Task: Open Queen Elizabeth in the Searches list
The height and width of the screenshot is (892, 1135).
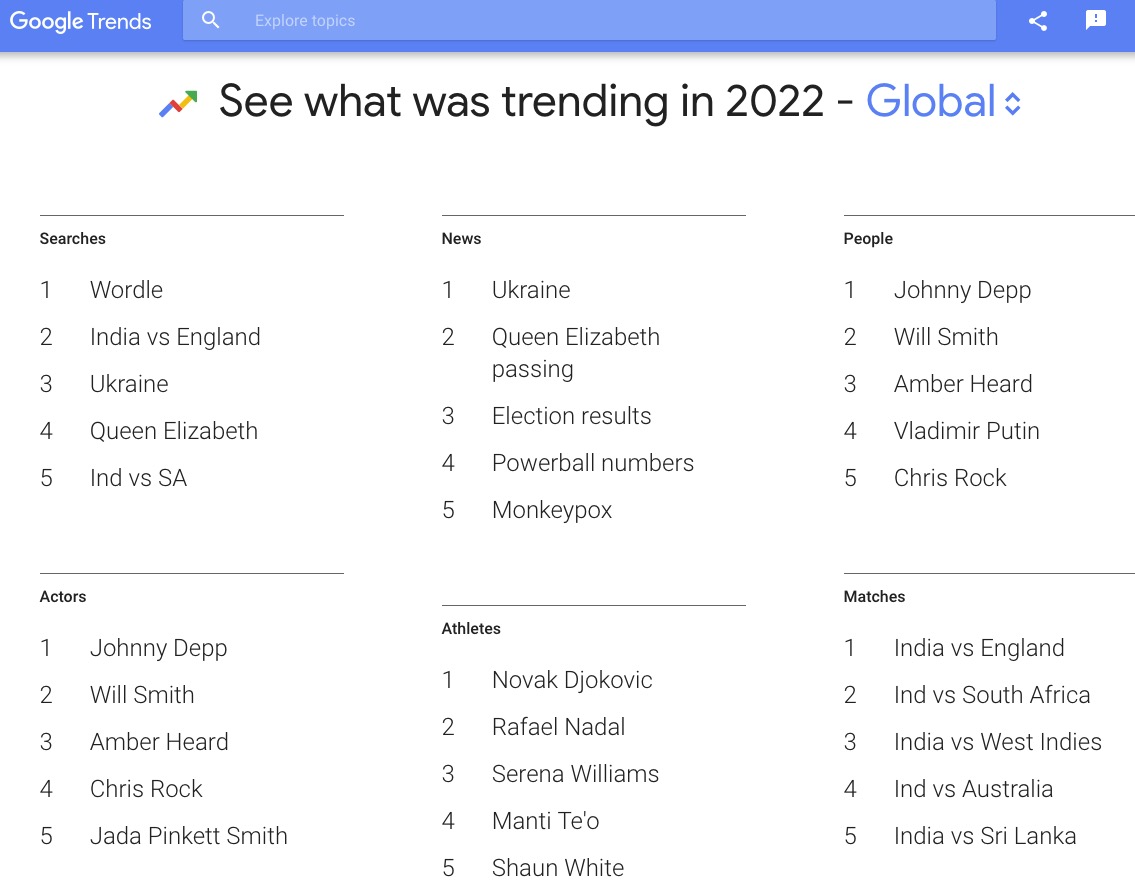Action: click(x=174, y=431)
